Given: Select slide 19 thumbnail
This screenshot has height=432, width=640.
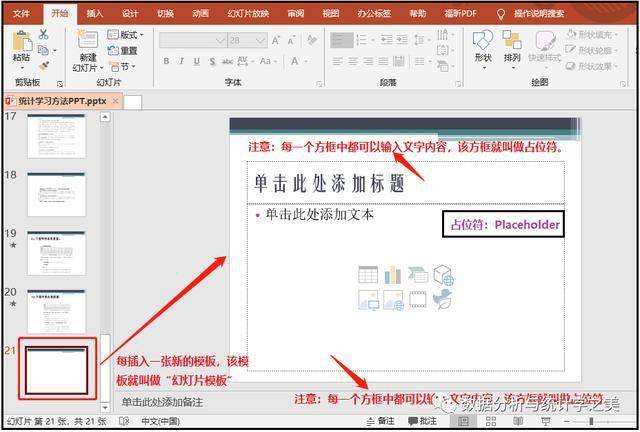Looking at the screenshot, I should pyautogui.click(x=57, y=253).
